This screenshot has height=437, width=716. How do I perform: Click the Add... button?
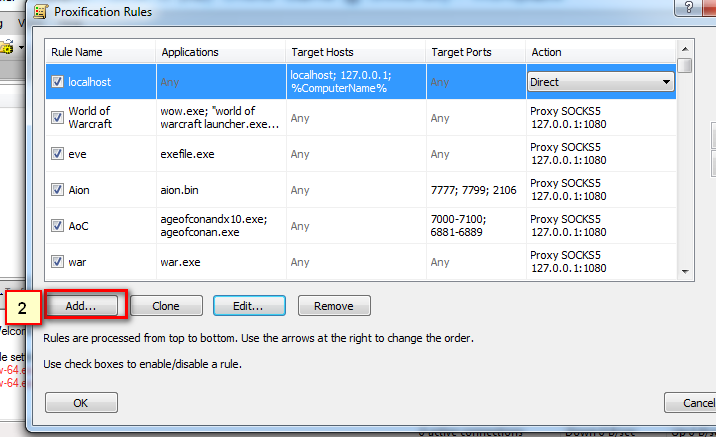81,305
